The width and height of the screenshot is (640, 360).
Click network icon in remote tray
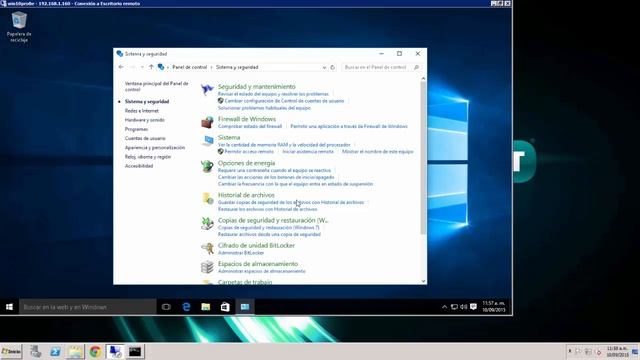(x=454, y=307)
